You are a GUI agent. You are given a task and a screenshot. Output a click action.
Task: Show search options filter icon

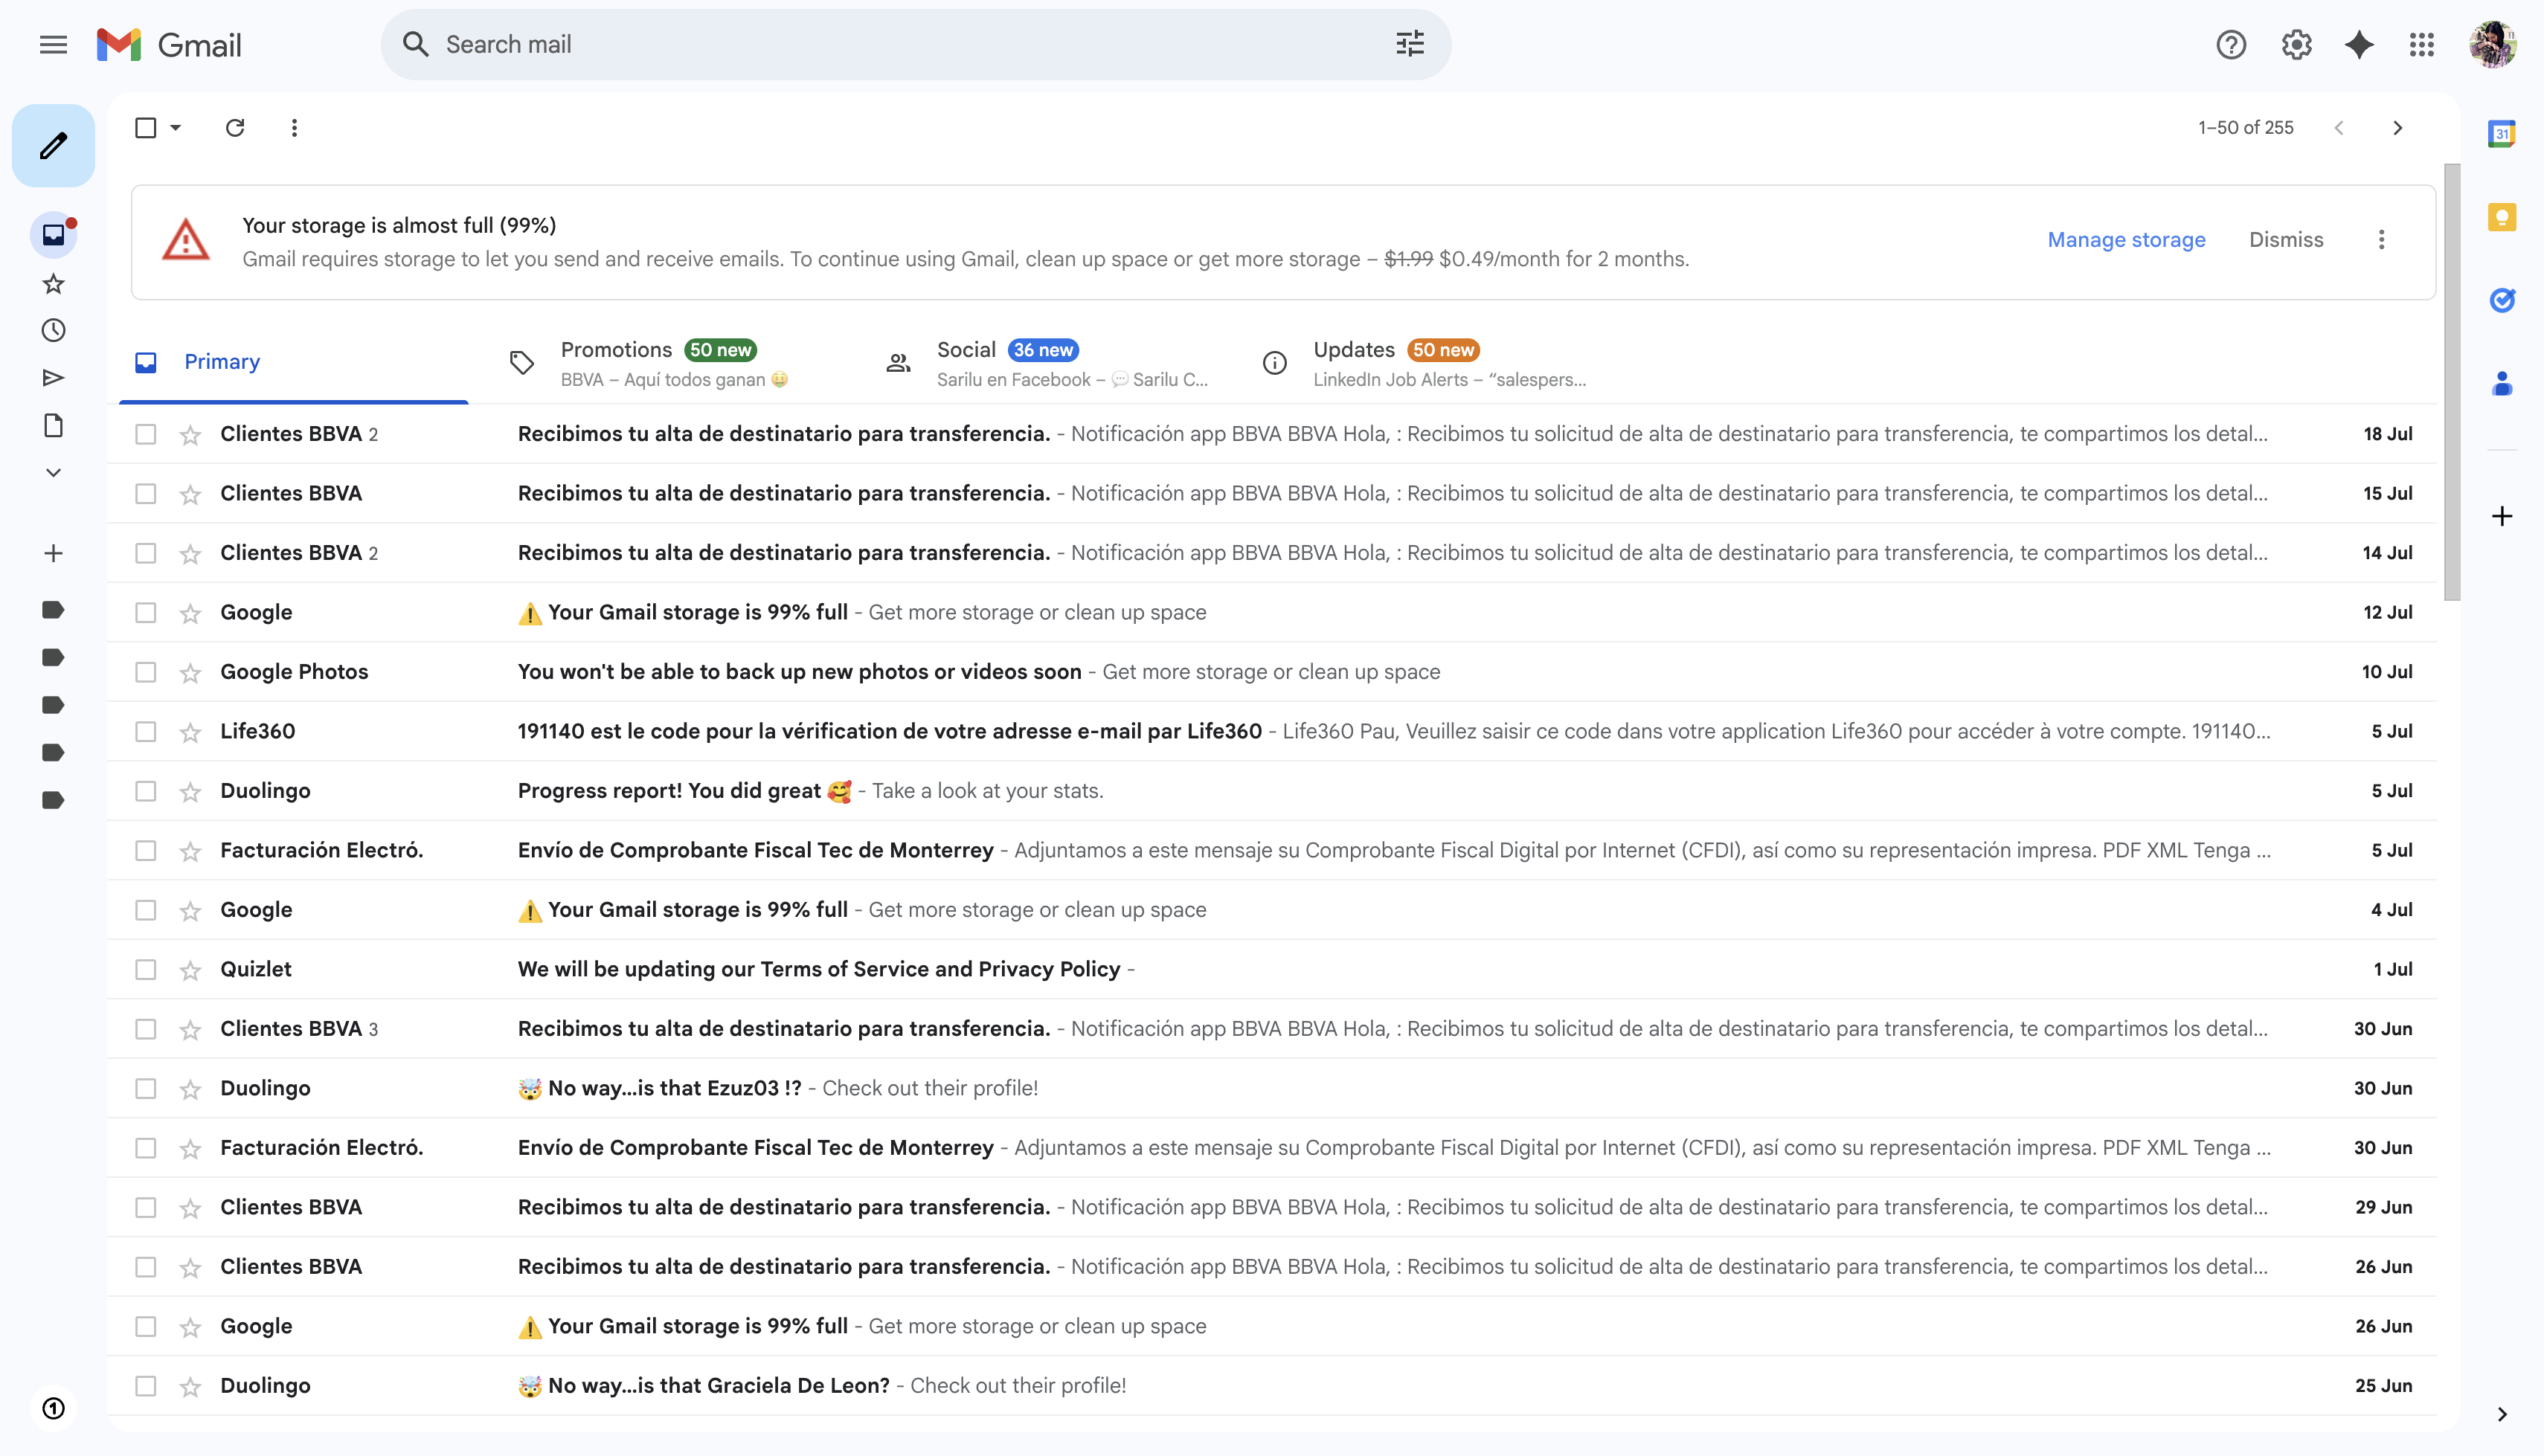(x=1410, y=44)
